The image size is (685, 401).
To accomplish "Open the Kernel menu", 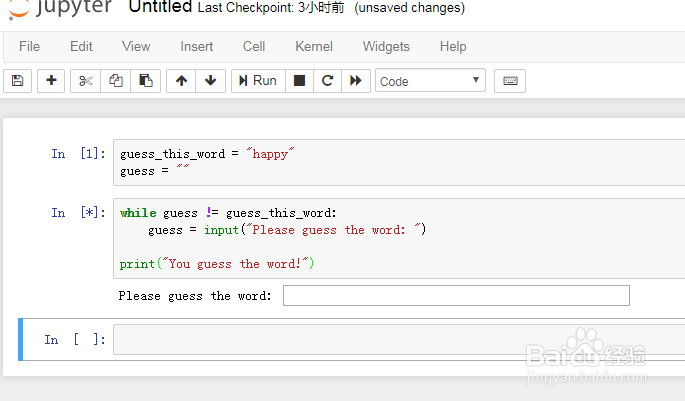I will click(314, 46).
